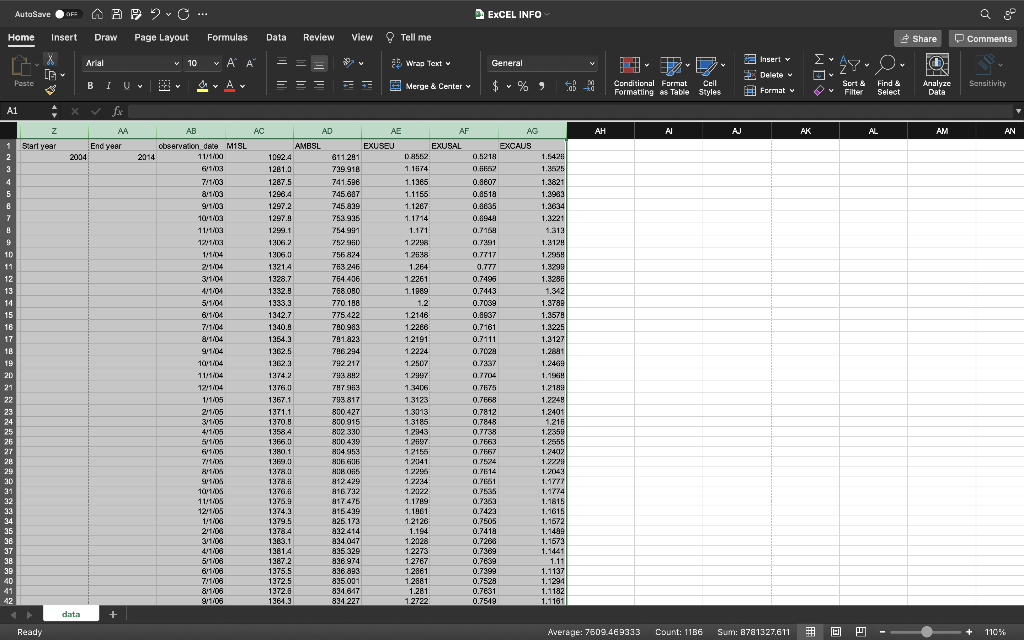Open the Data ribbon tab
Image resolution: width=1024 pixels, height=640 pixels.
tap(273, 37)
